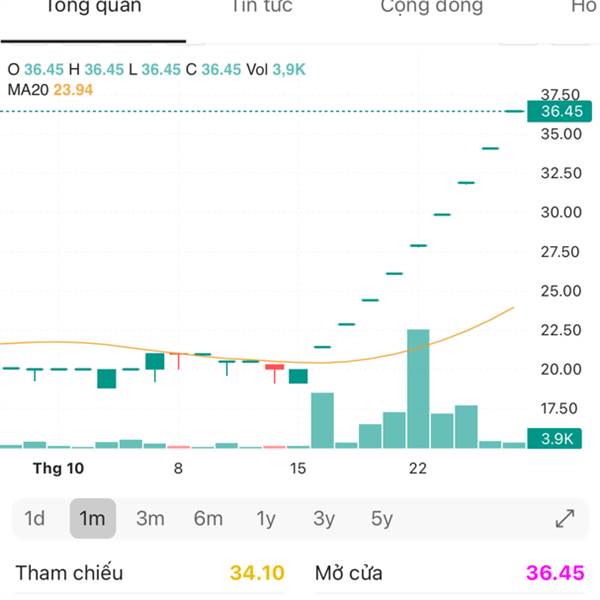The width and height of the screenshot is (600, 600).
Task: Show the 3y chart range
Action: point(324,518)
